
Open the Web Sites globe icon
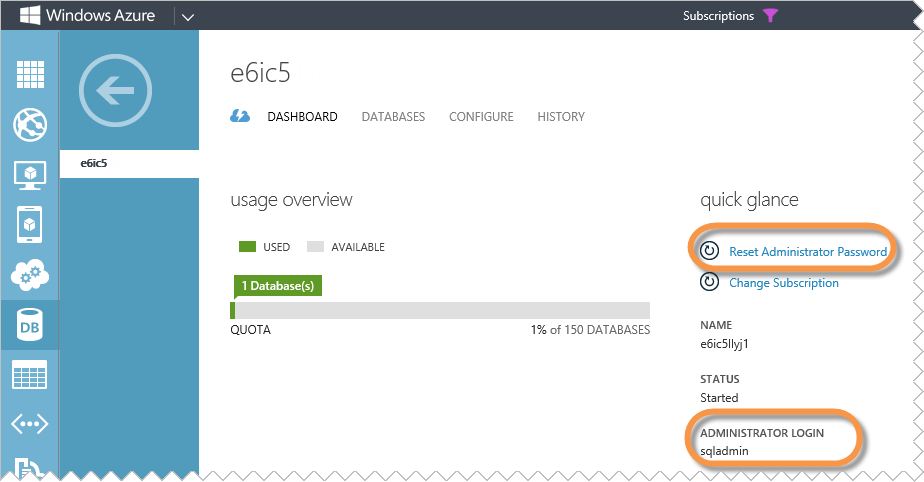[x=30, y=124]
